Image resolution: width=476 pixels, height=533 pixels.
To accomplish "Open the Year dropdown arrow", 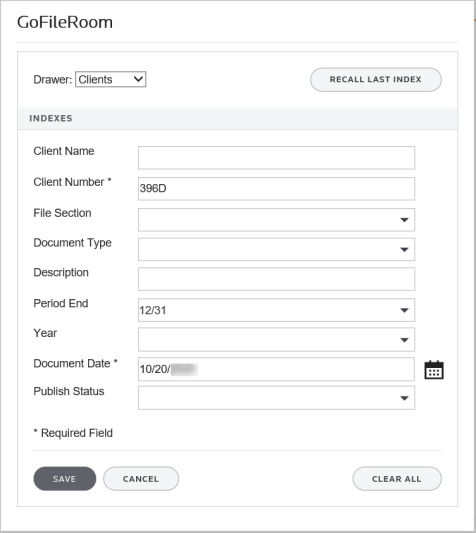I will point(404,340).
